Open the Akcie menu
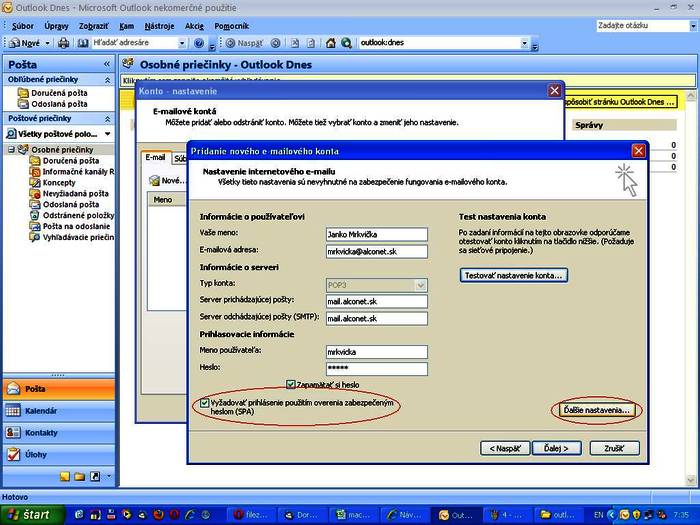This screenshot has height=525, width=700. [x=195, y=26]
